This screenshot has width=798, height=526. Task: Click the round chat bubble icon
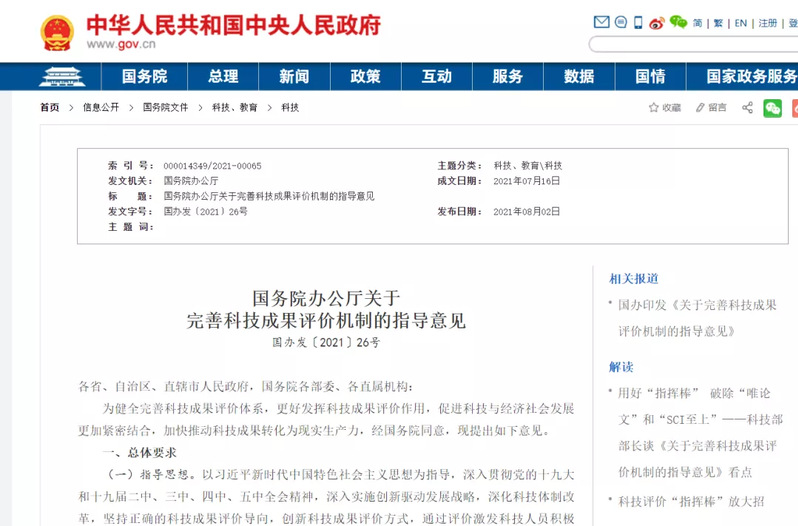[621, 22]
